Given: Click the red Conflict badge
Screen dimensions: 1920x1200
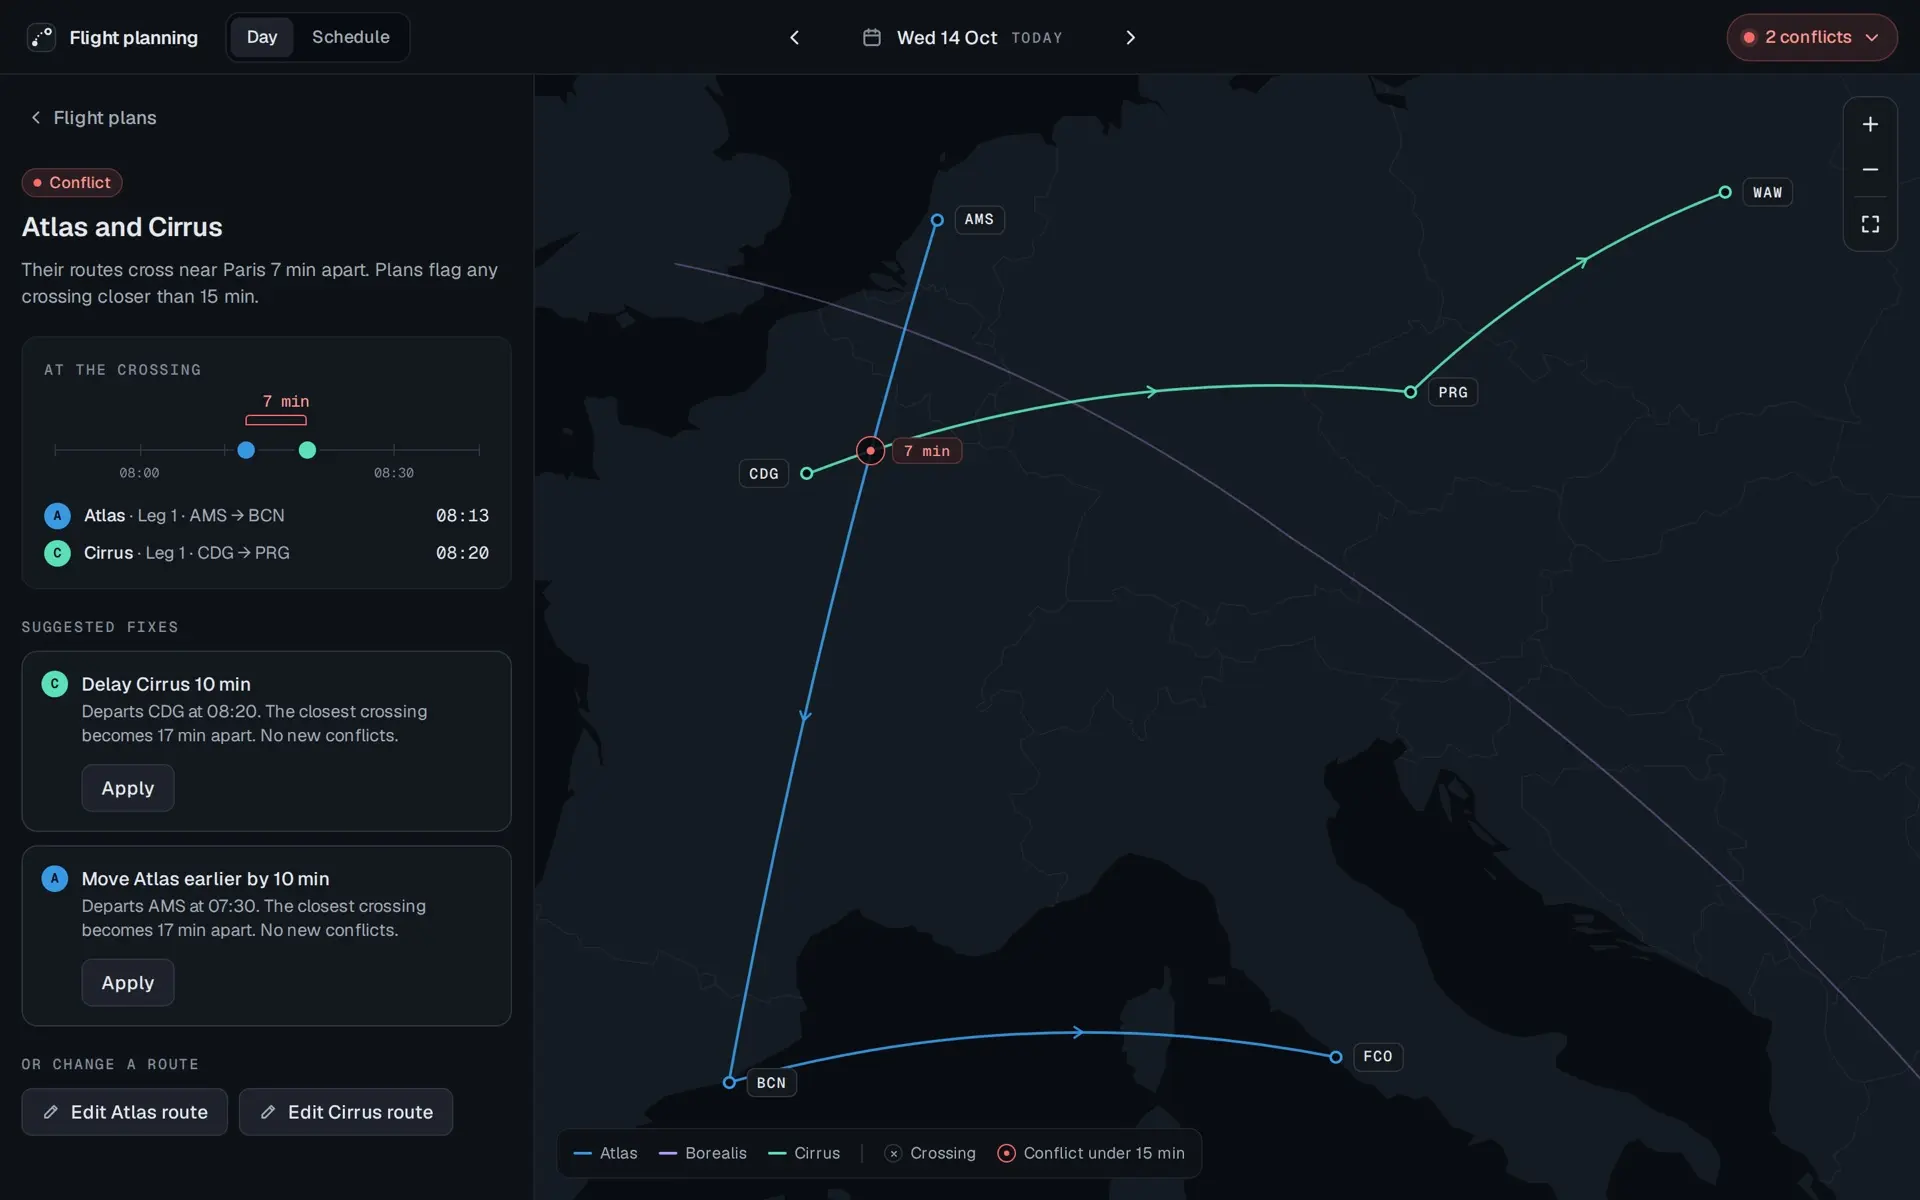Looking at the screenshot, I should point(72,183).
